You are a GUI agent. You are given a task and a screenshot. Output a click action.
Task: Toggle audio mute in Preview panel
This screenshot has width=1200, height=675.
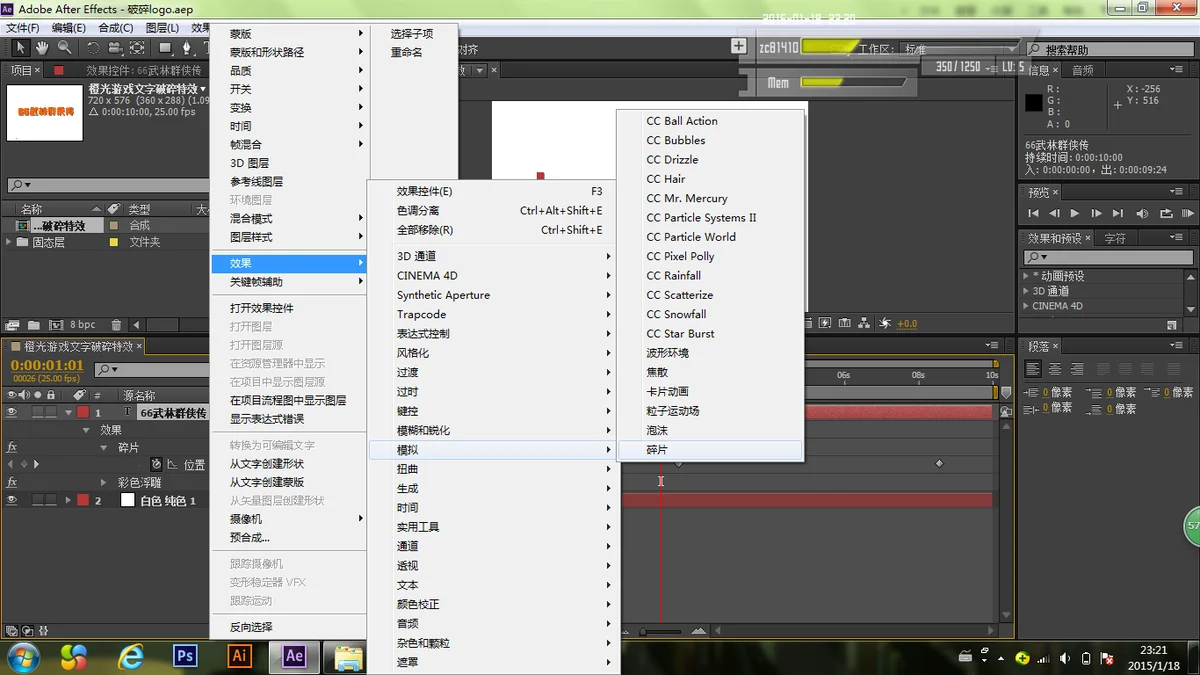coord(1141,213)
